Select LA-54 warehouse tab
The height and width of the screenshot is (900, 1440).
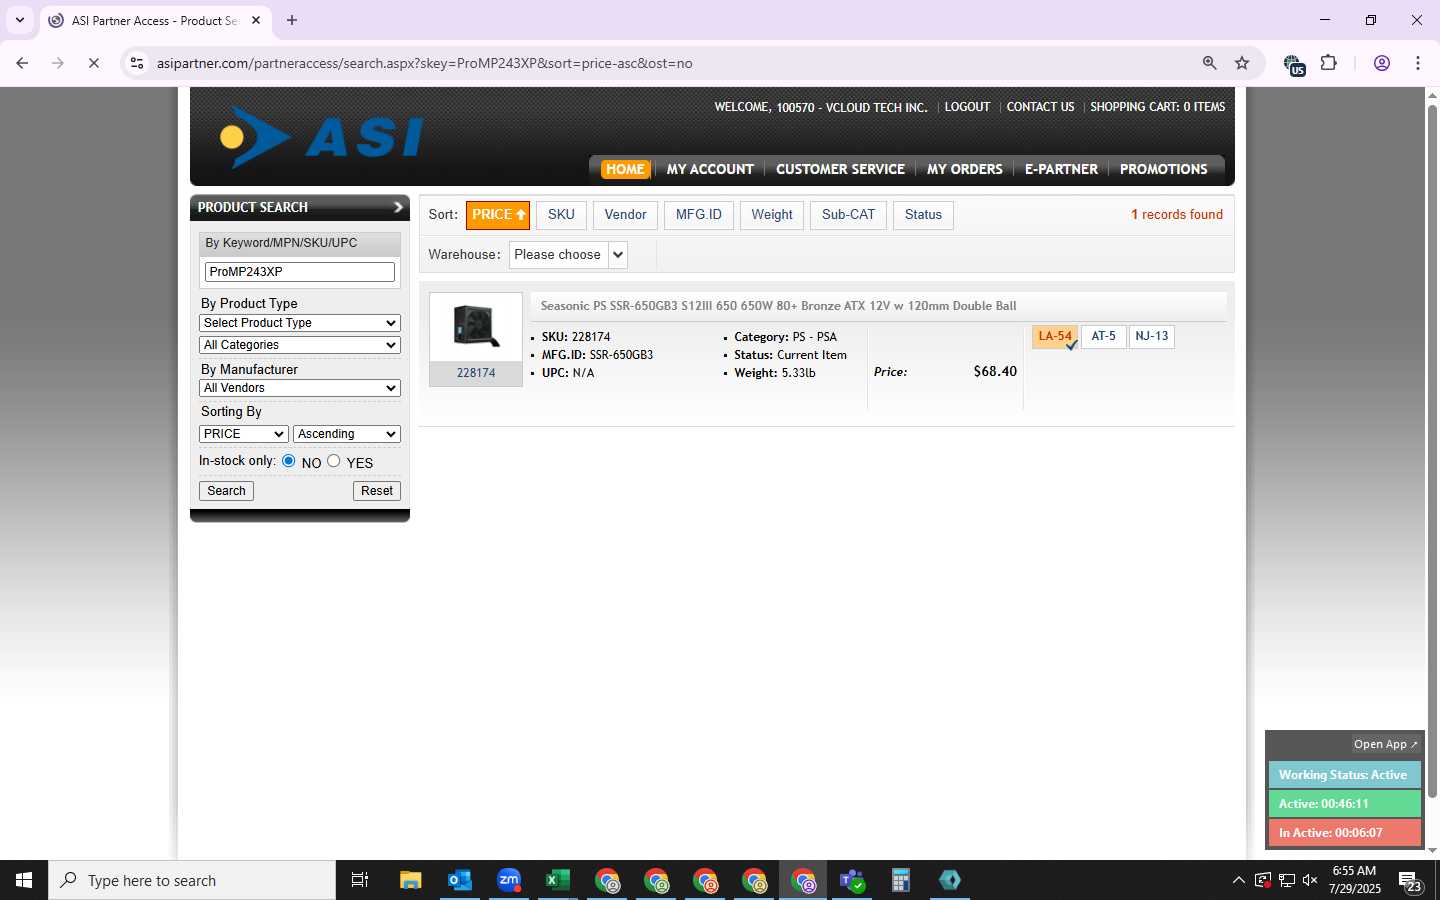click(1054, 337)
